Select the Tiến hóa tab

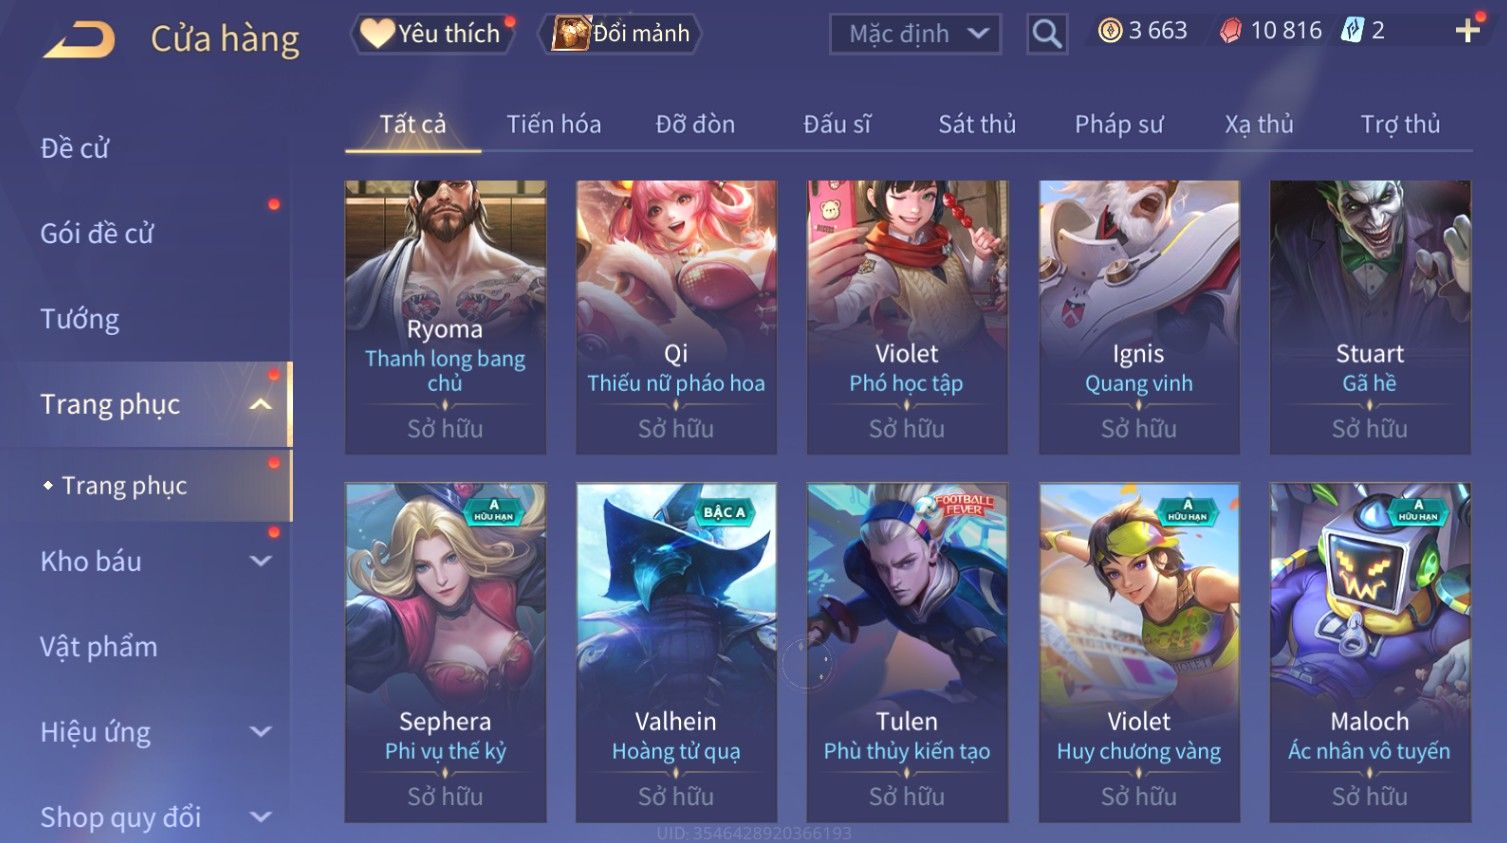554,124
